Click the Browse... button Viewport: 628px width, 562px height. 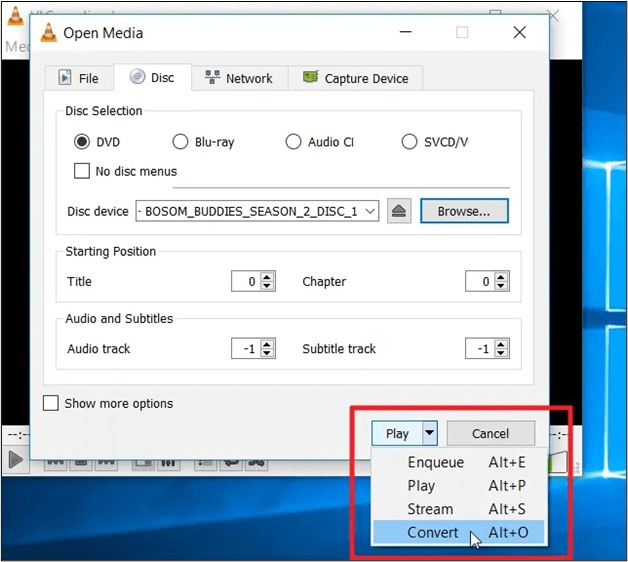point(464,211)
